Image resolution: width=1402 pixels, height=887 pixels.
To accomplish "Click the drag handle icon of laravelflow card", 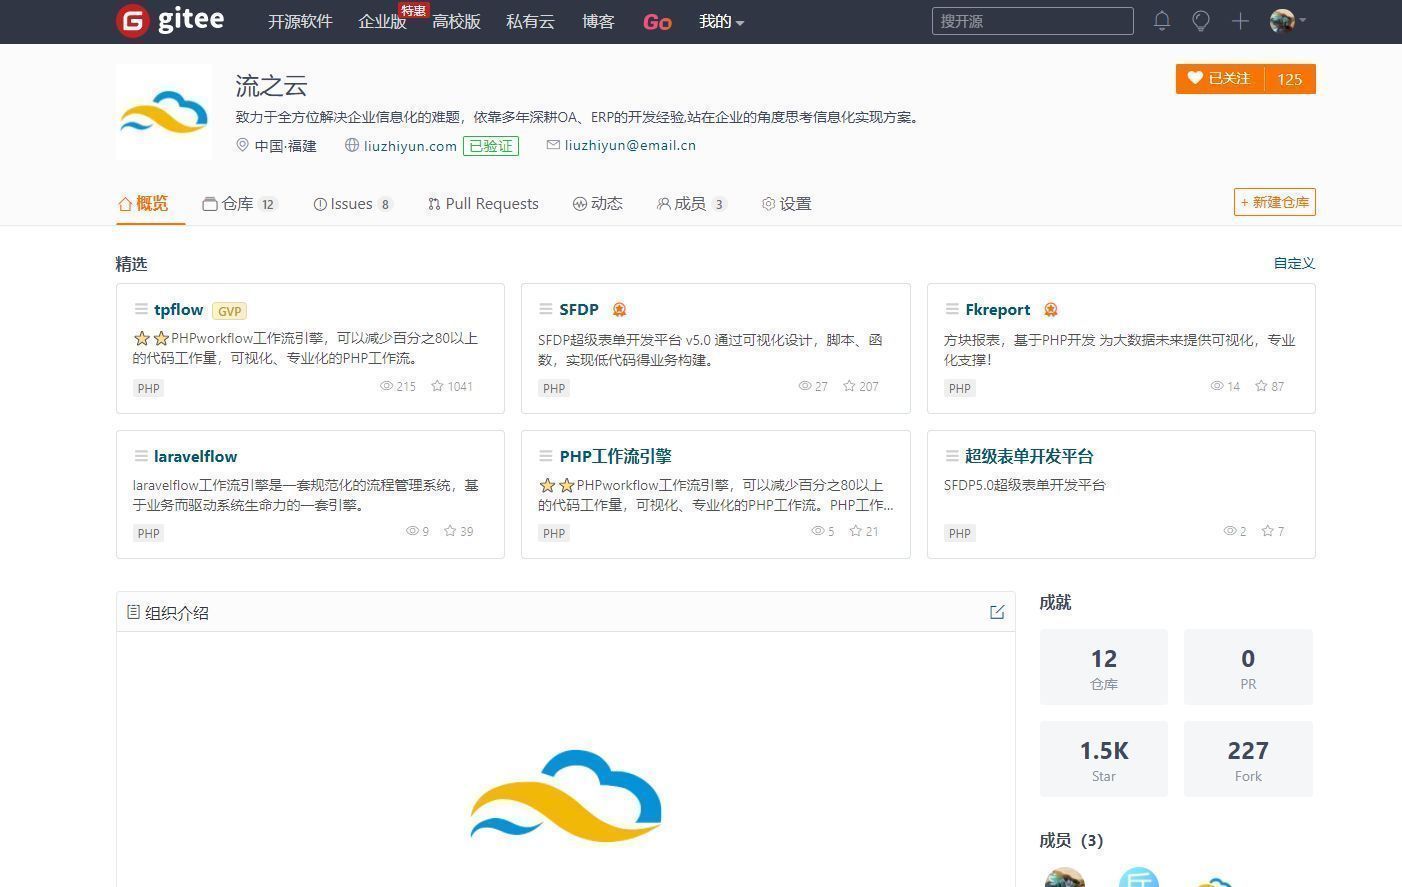I will coord(141,456).
